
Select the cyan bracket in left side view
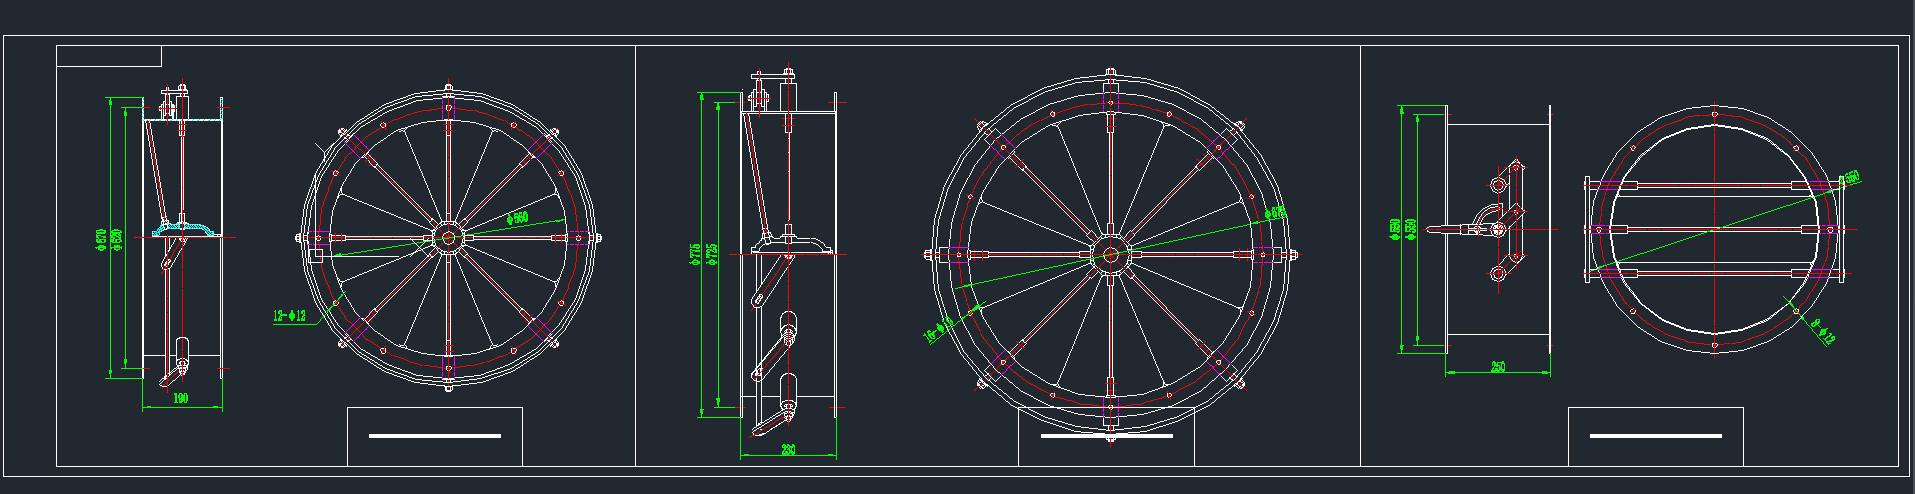[186, 230]
